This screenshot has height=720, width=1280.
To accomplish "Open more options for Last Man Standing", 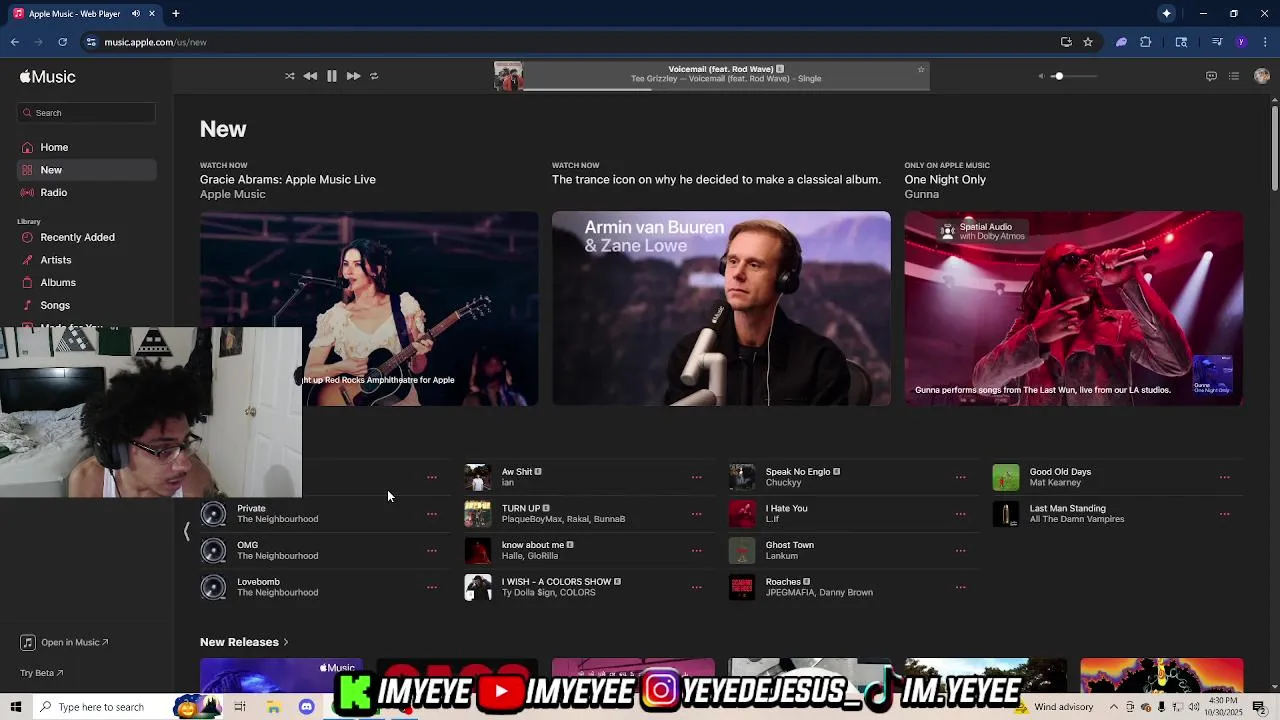I will pyautogui.click(x=1224, y=514).
